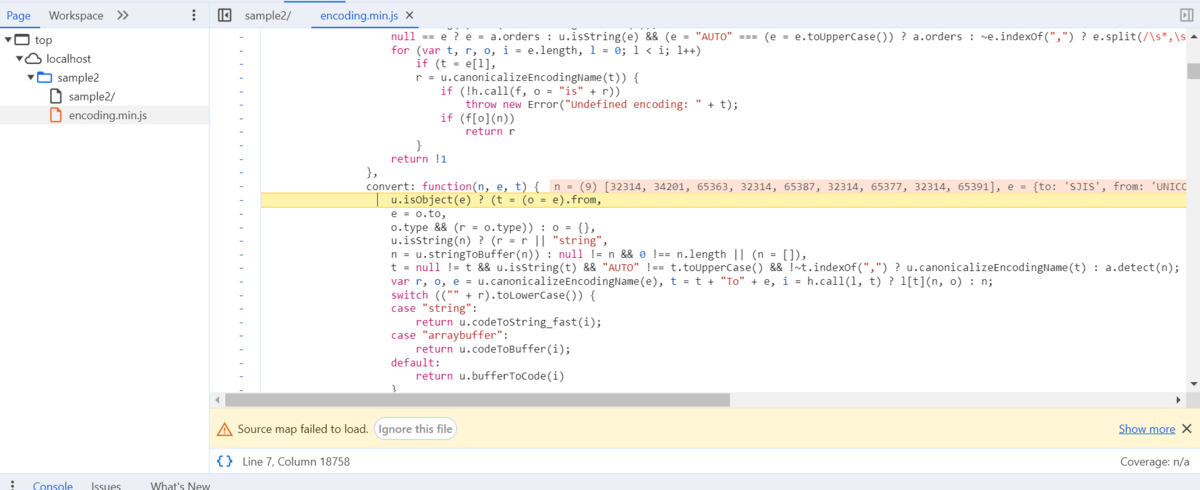Select encoding.min.js in the file tree
Image resolution: width=1200 pixels, height=490 pixels.
click(x=108, y=115)
